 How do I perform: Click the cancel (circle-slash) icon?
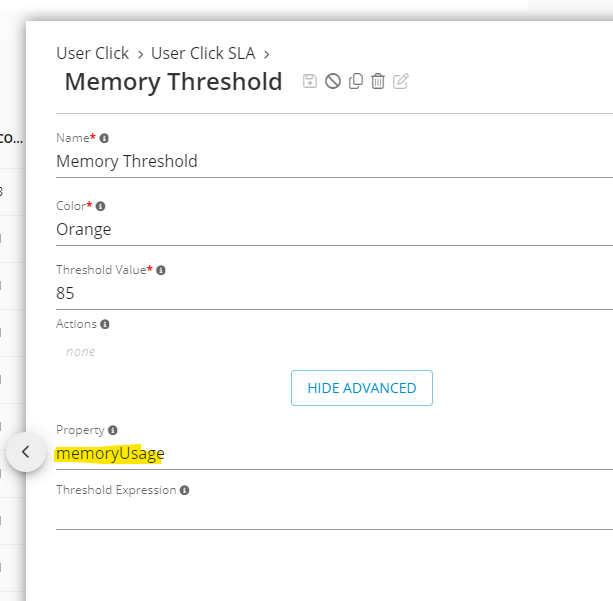pyautogui.click(x=333, y=81)
